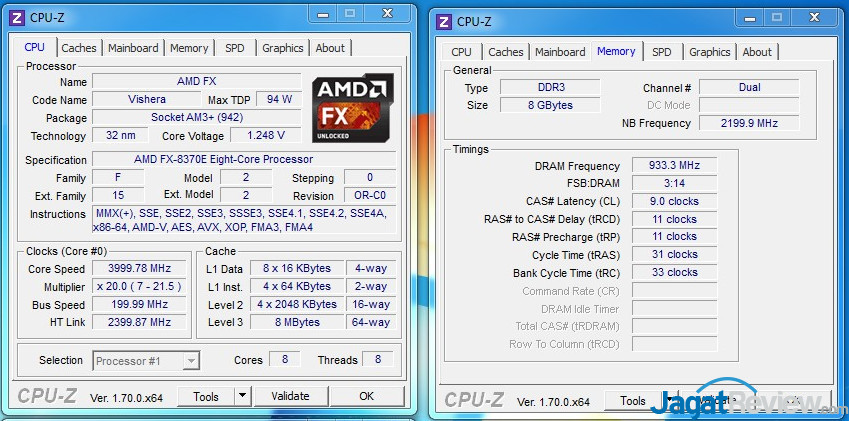The width and height of the screenshot is (849, 421).
Task: Switch to the Caches tab in left window
Action: [x=79, y=48]
